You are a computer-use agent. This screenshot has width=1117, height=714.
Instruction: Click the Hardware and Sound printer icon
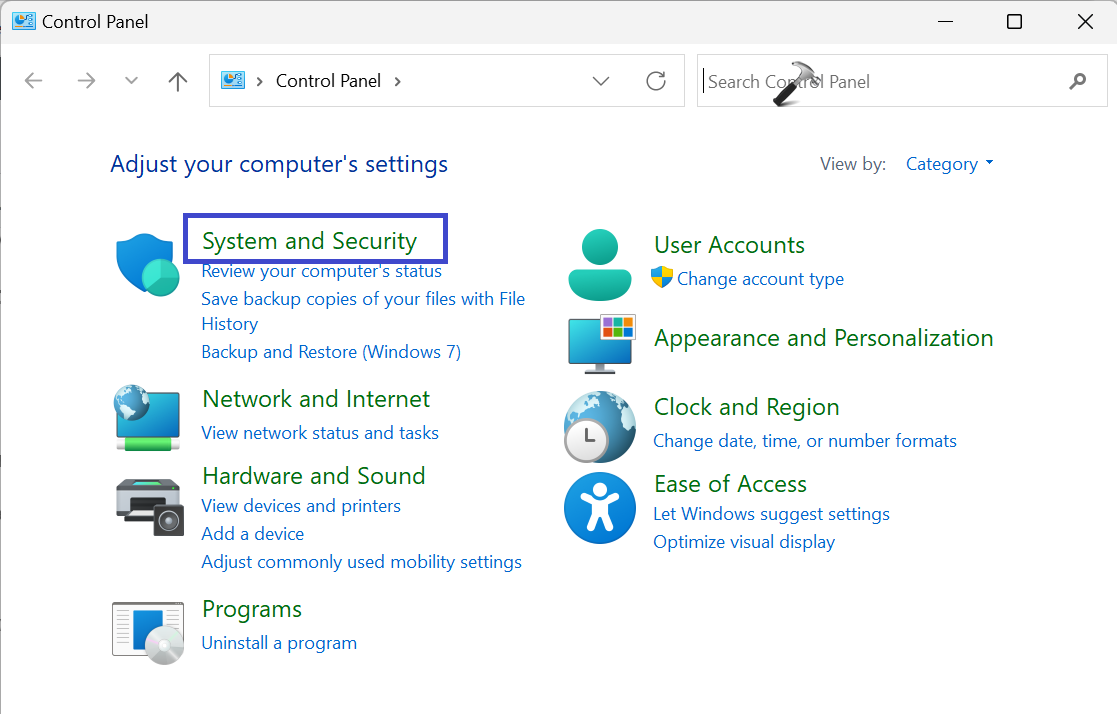point(149,505)
